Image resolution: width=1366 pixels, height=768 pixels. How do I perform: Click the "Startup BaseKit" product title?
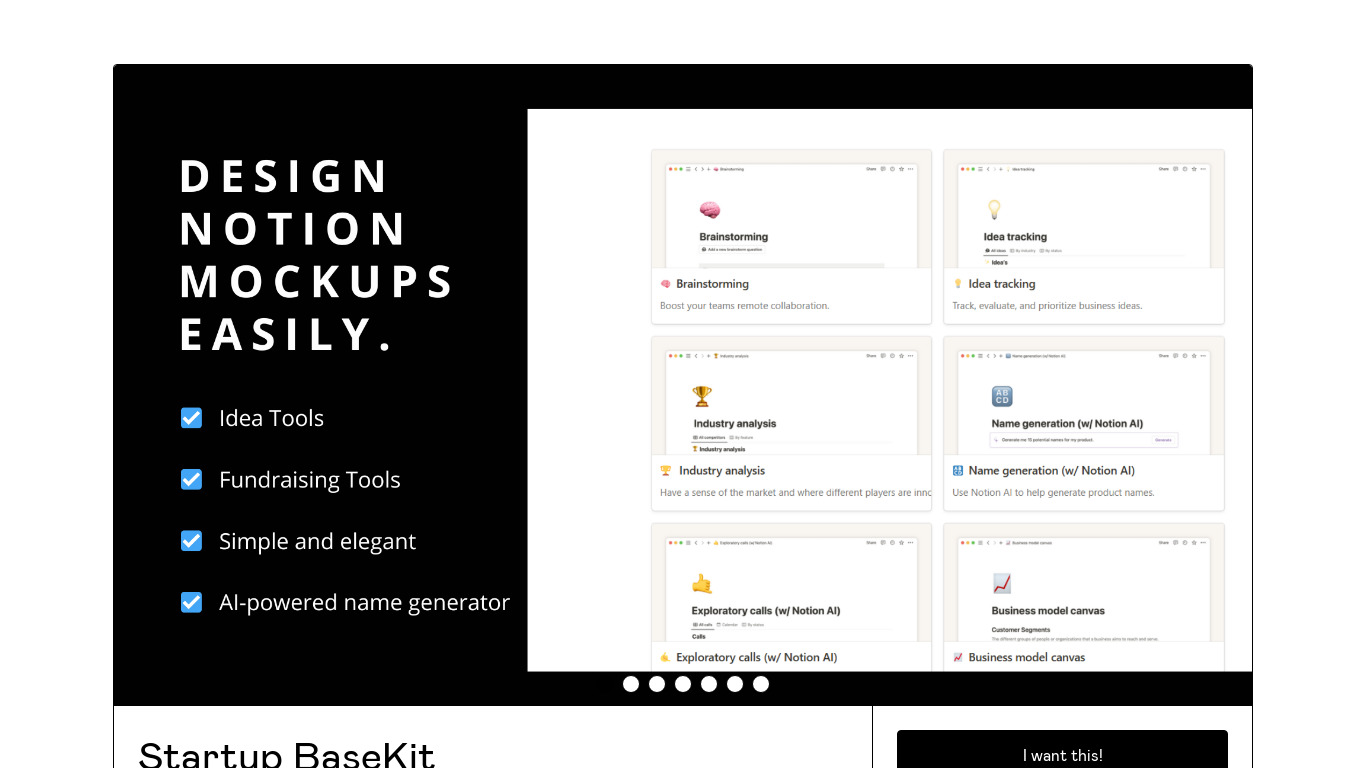[287, 753]
